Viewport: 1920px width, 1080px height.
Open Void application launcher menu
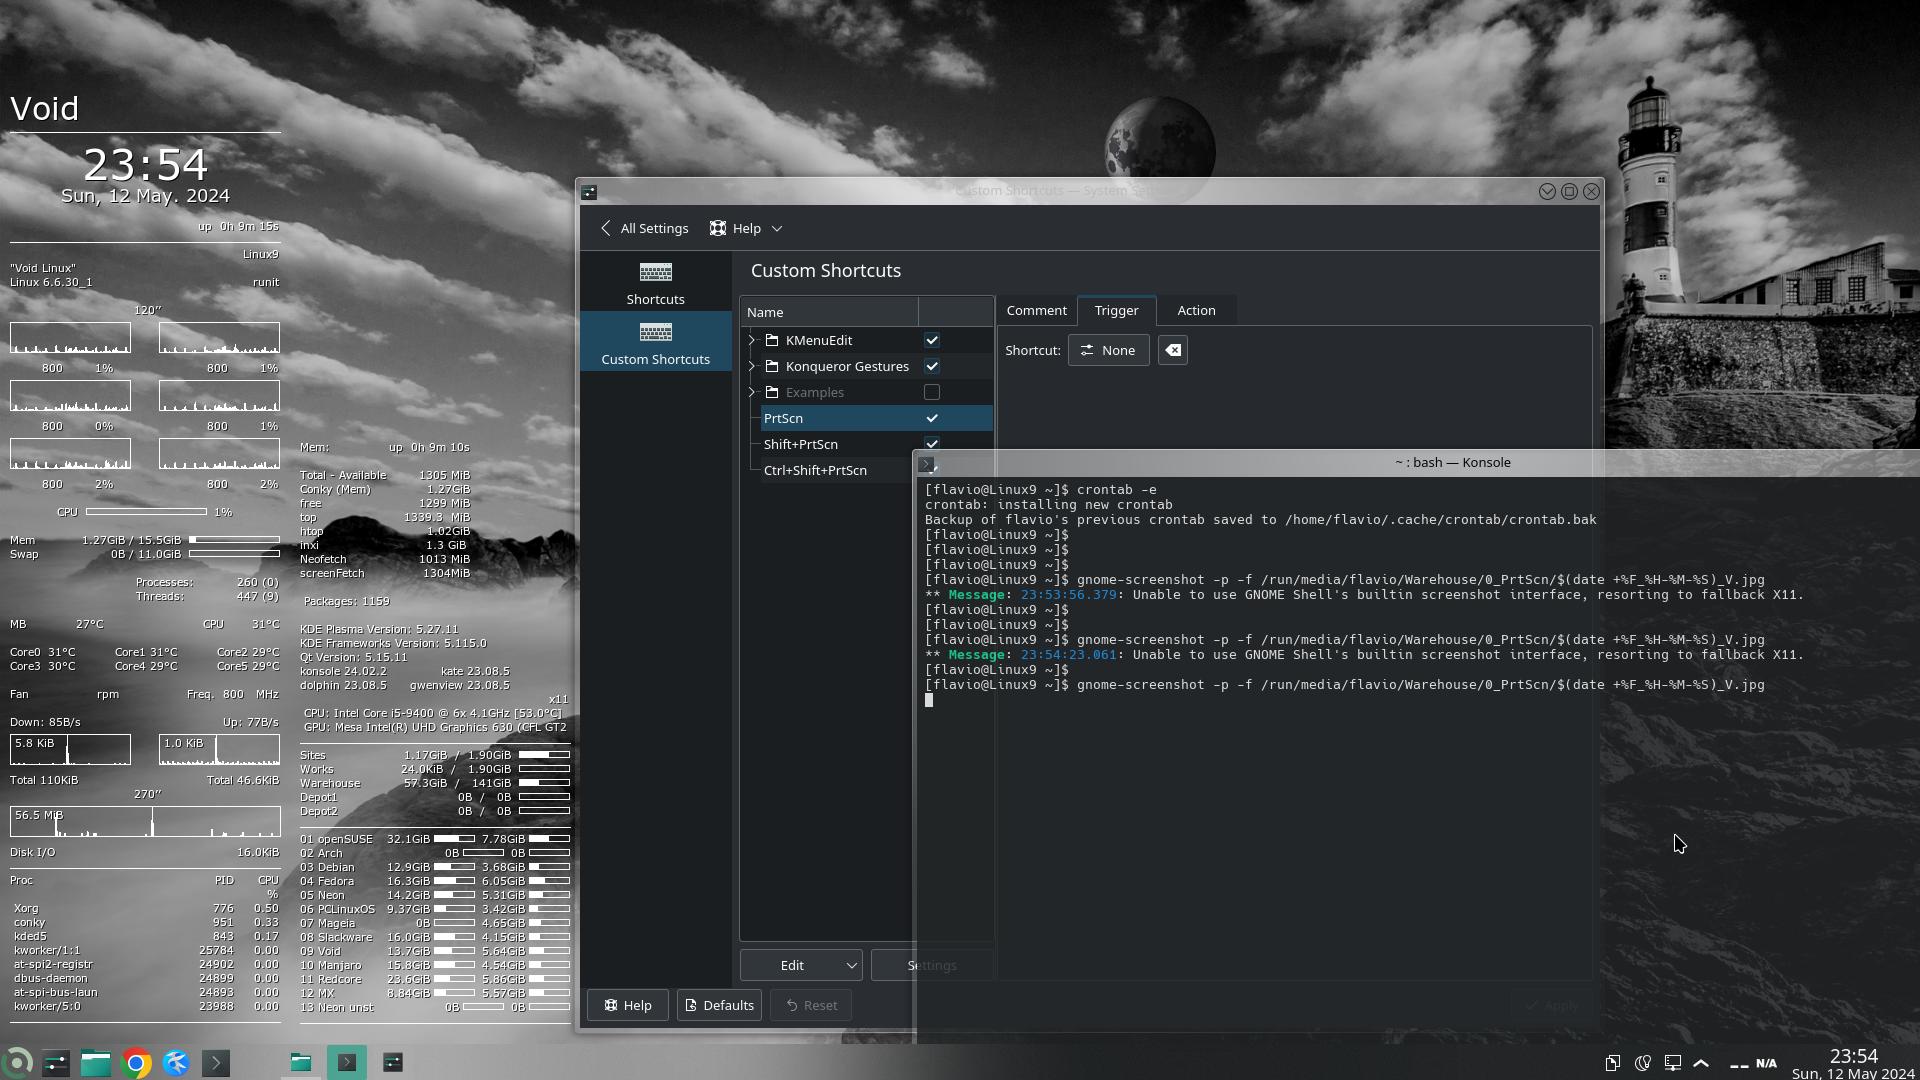coord(17,1062)
